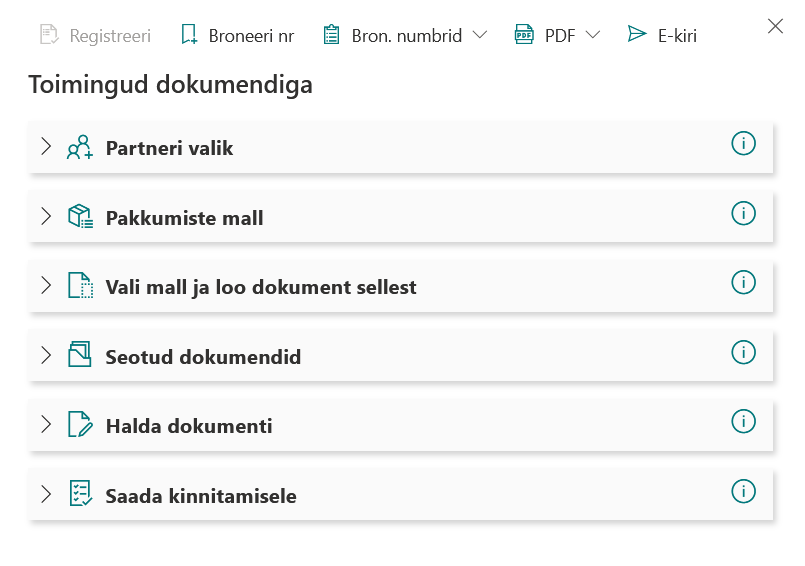Viewport: 805px width, 566px height.
Task: Show info for Saada kinnitamisele
Action: (x=743, y=491)
